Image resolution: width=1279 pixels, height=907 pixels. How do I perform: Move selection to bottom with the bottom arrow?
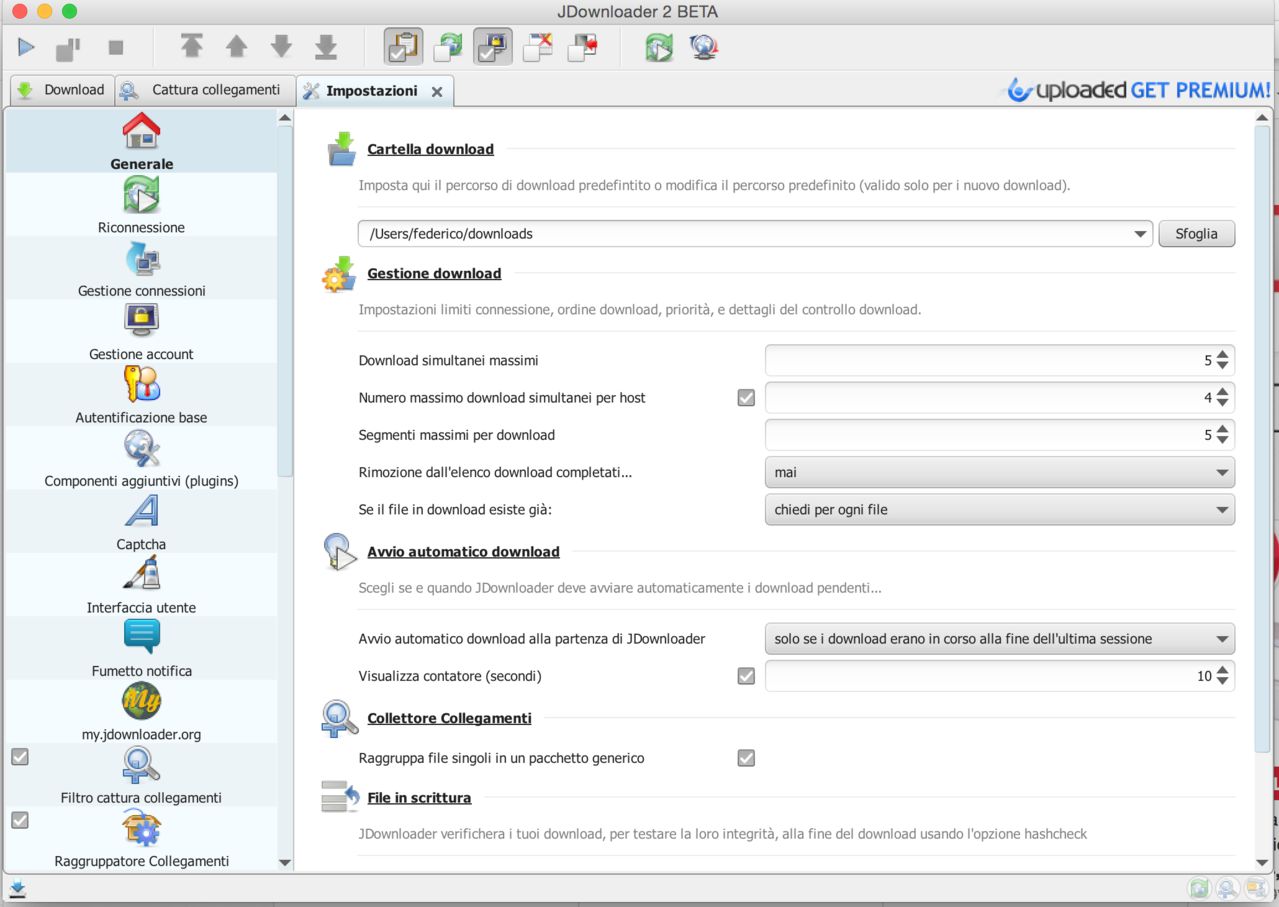click(x=326, y=46)
